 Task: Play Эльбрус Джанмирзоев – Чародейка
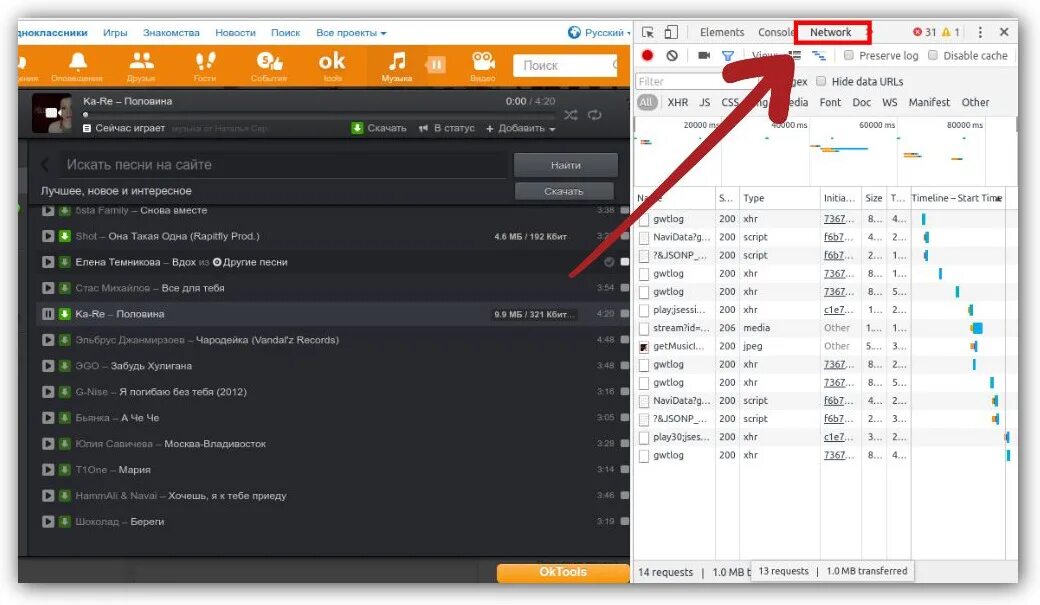48,340
